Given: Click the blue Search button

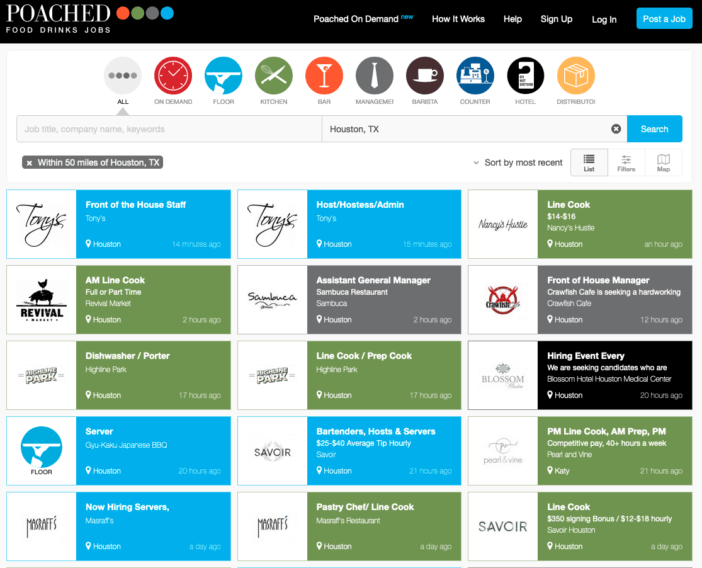Looking at the screenshot, I should click(654, 129).
